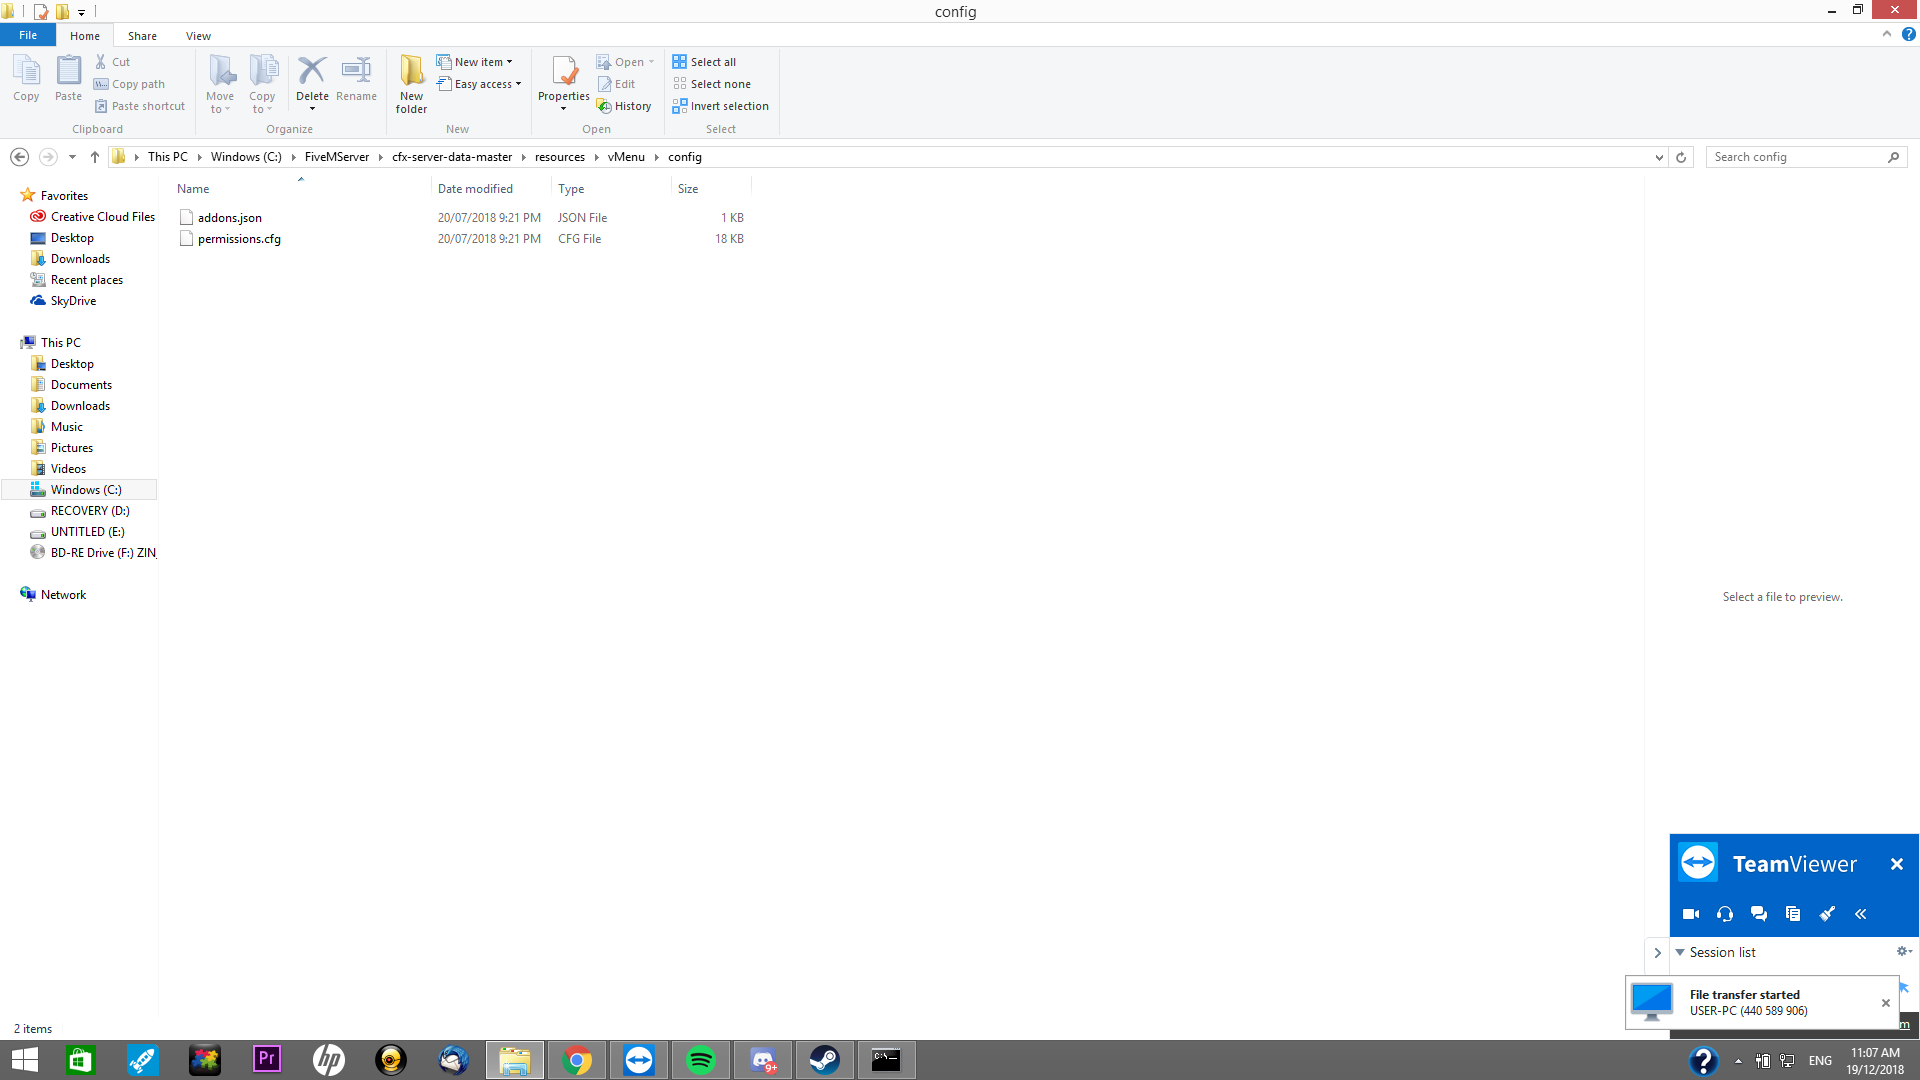1920x1080 pixels.
Task: Click the red Delete X icon
Action: 312,70
